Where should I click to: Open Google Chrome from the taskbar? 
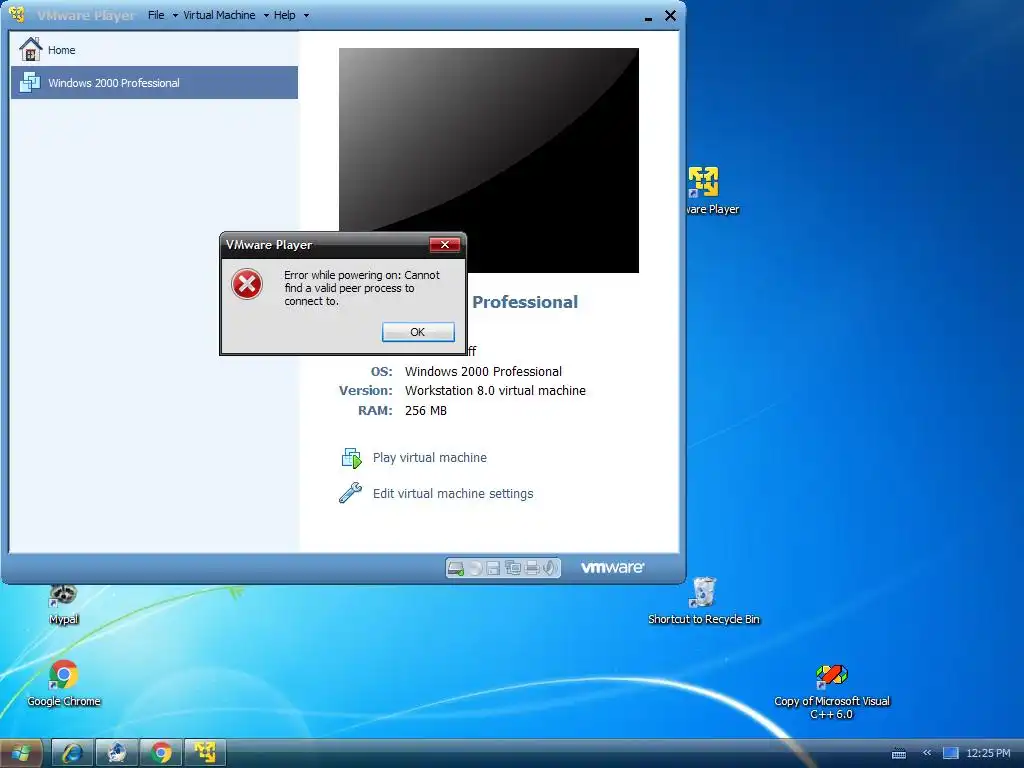pyautogui.click(x=161, y=753)
